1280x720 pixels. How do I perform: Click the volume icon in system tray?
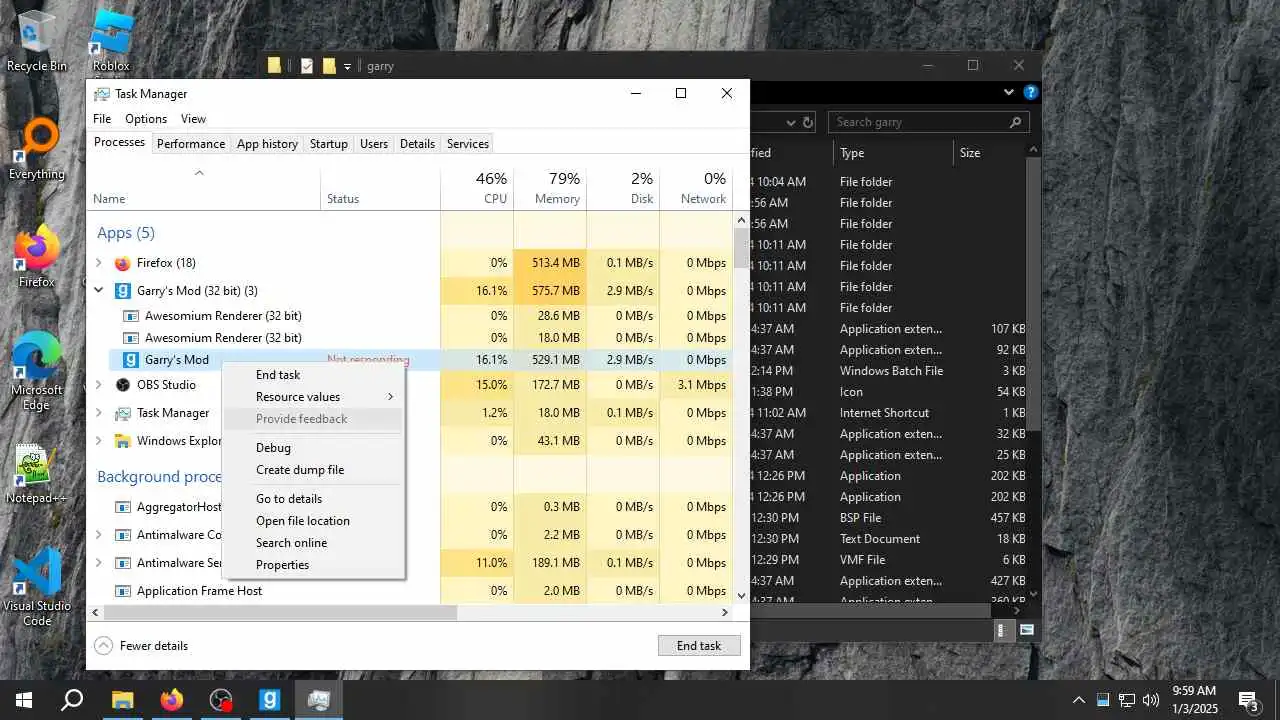1151,700
